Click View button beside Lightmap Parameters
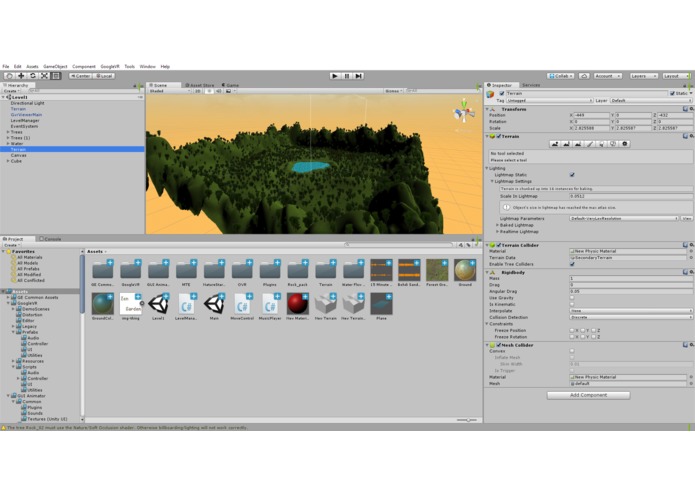 687,218
